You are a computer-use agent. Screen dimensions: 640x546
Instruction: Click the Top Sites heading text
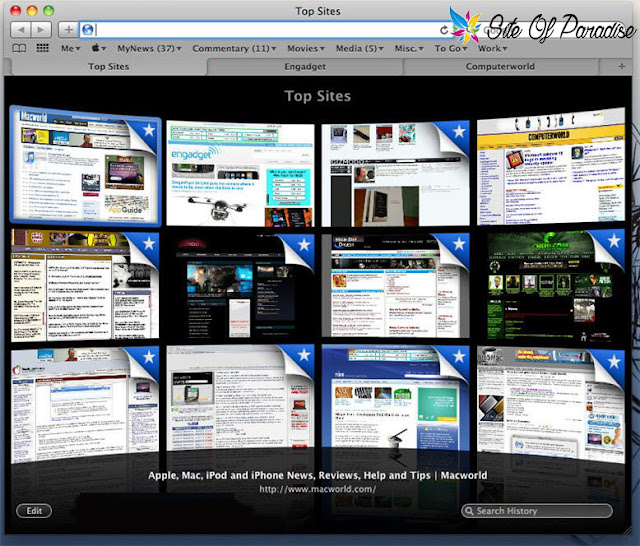tap(318, 96)
